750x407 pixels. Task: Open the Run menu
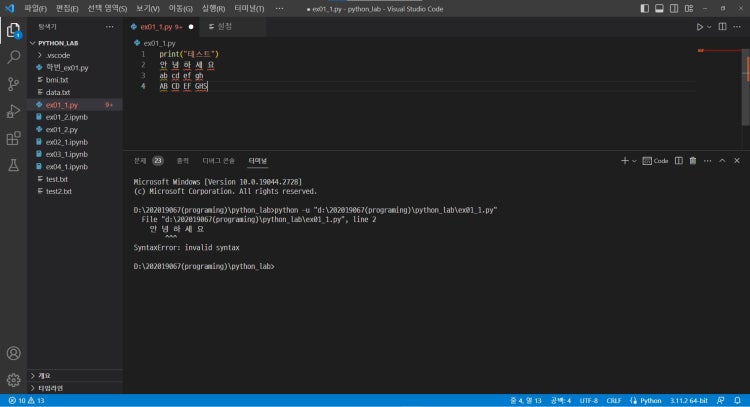coord(213,9)
